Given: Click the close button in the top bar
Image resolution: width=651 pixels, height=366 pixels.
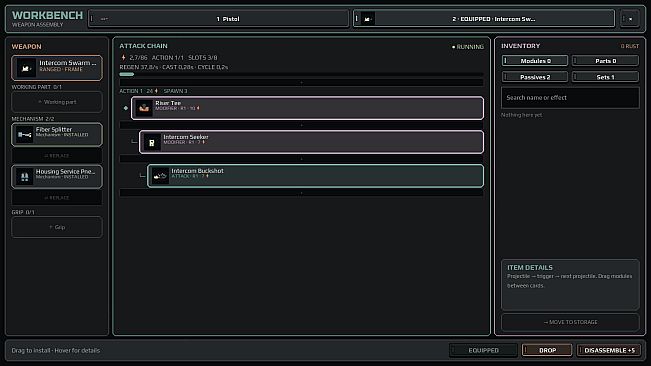Looking at the screenshot, I should (630, 19).
